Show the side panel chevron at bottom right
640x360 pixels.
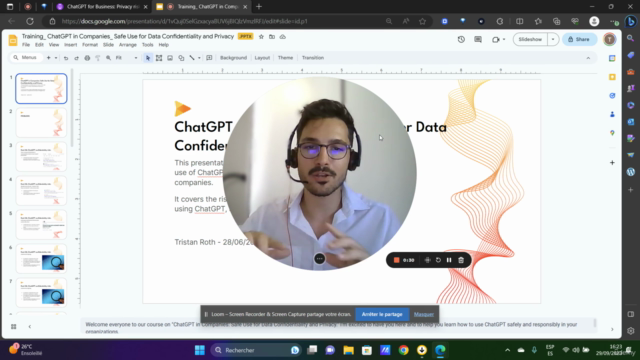(x=612, y=329)
